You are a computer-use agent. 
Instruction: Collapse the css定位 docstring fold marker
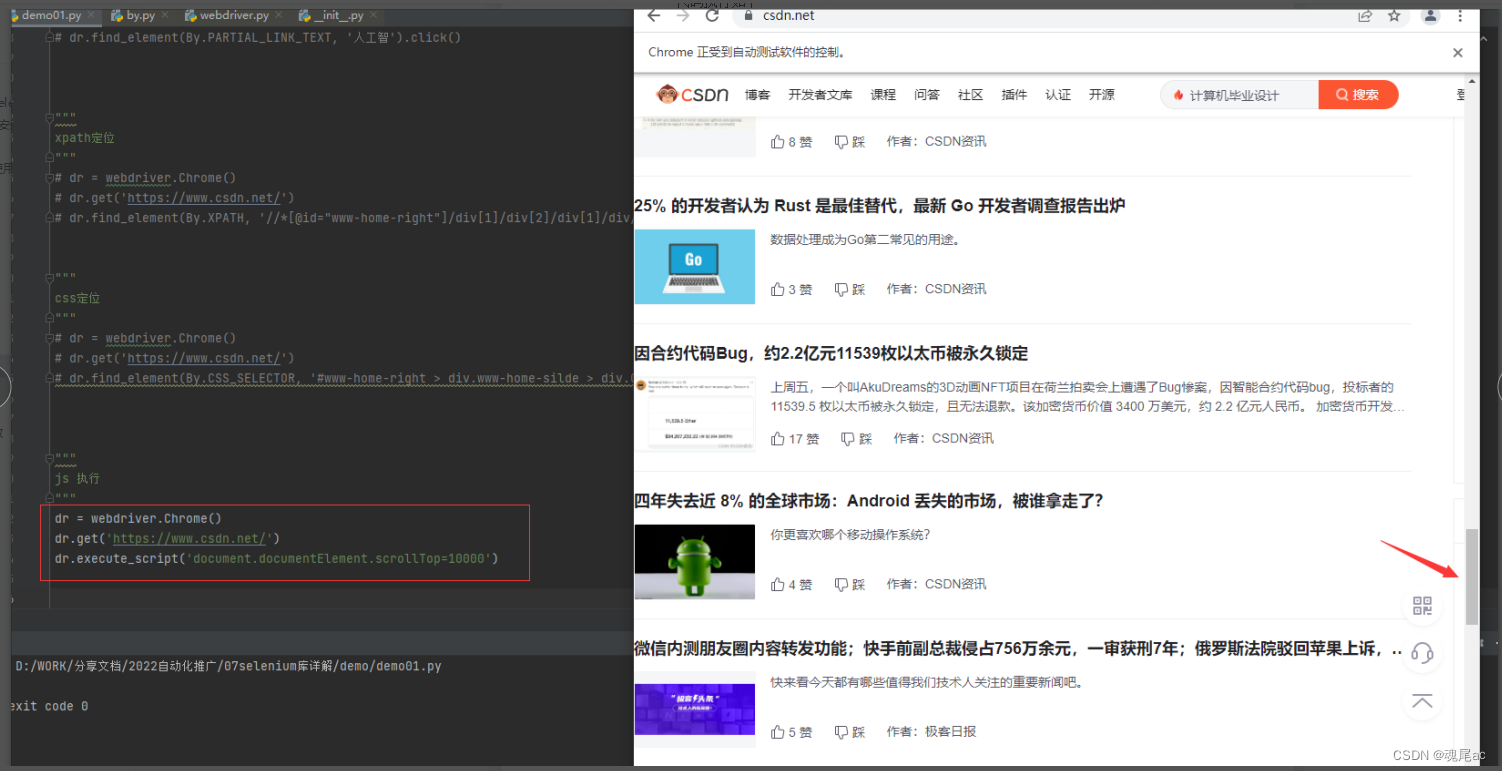(x=49, y=278)
